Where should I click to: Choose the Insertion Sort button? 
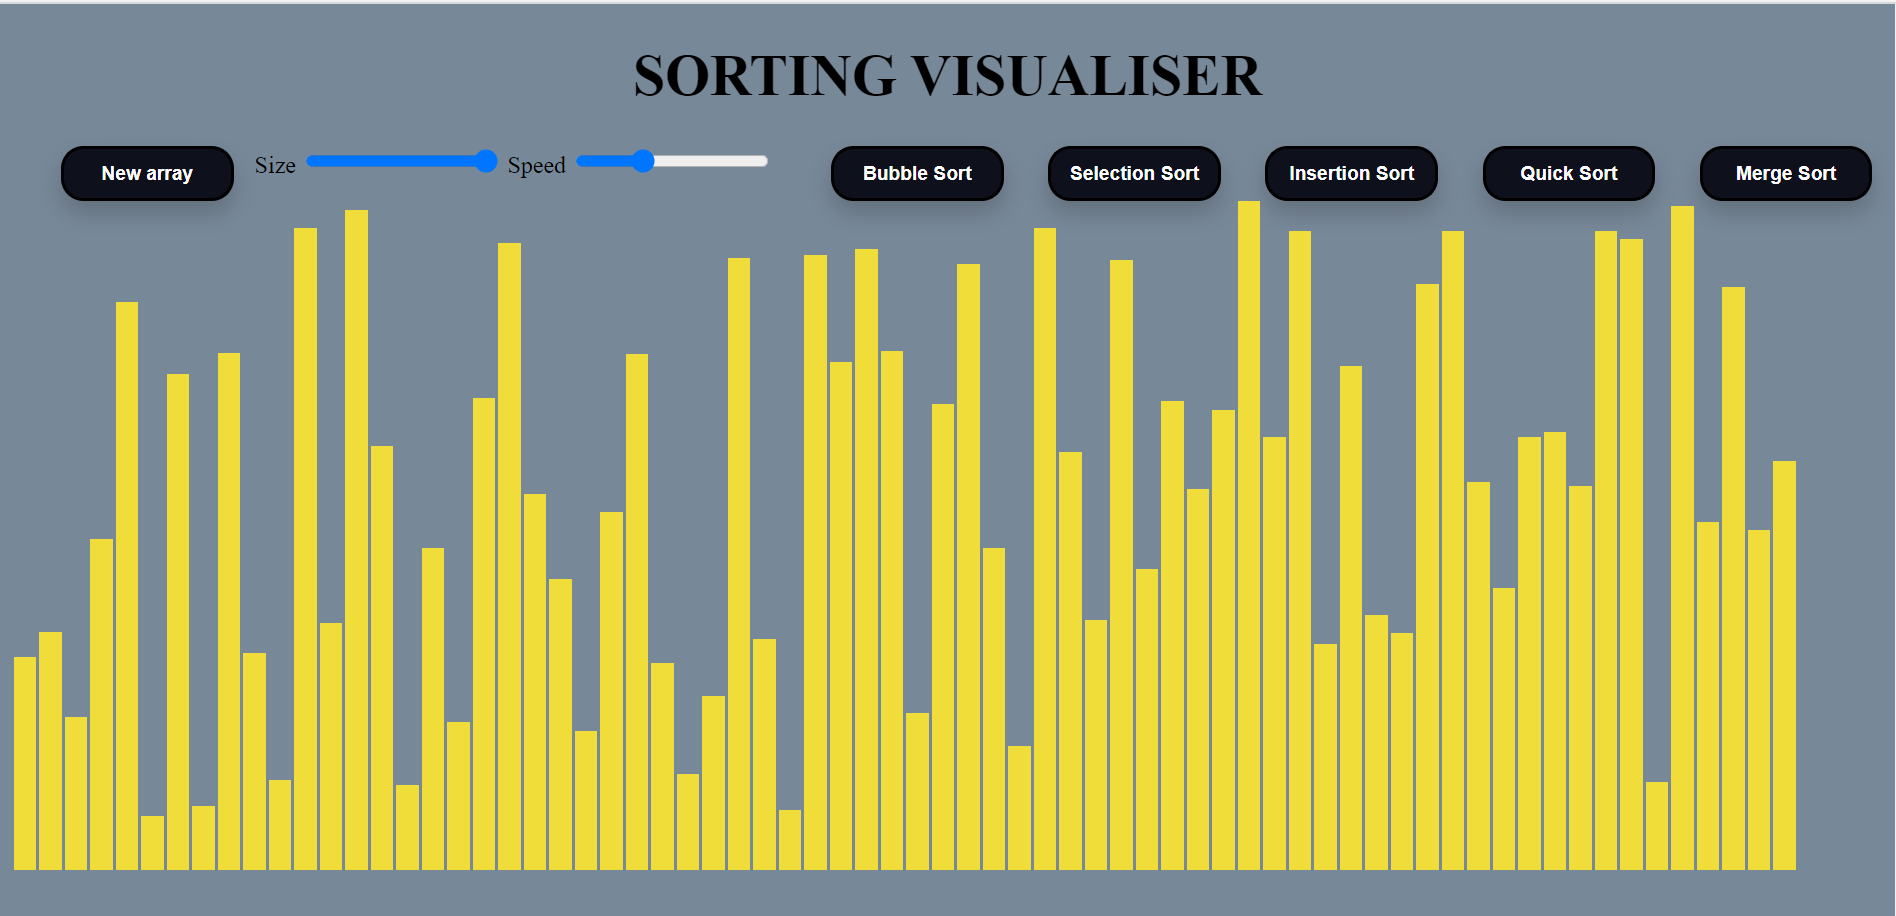1351,173
